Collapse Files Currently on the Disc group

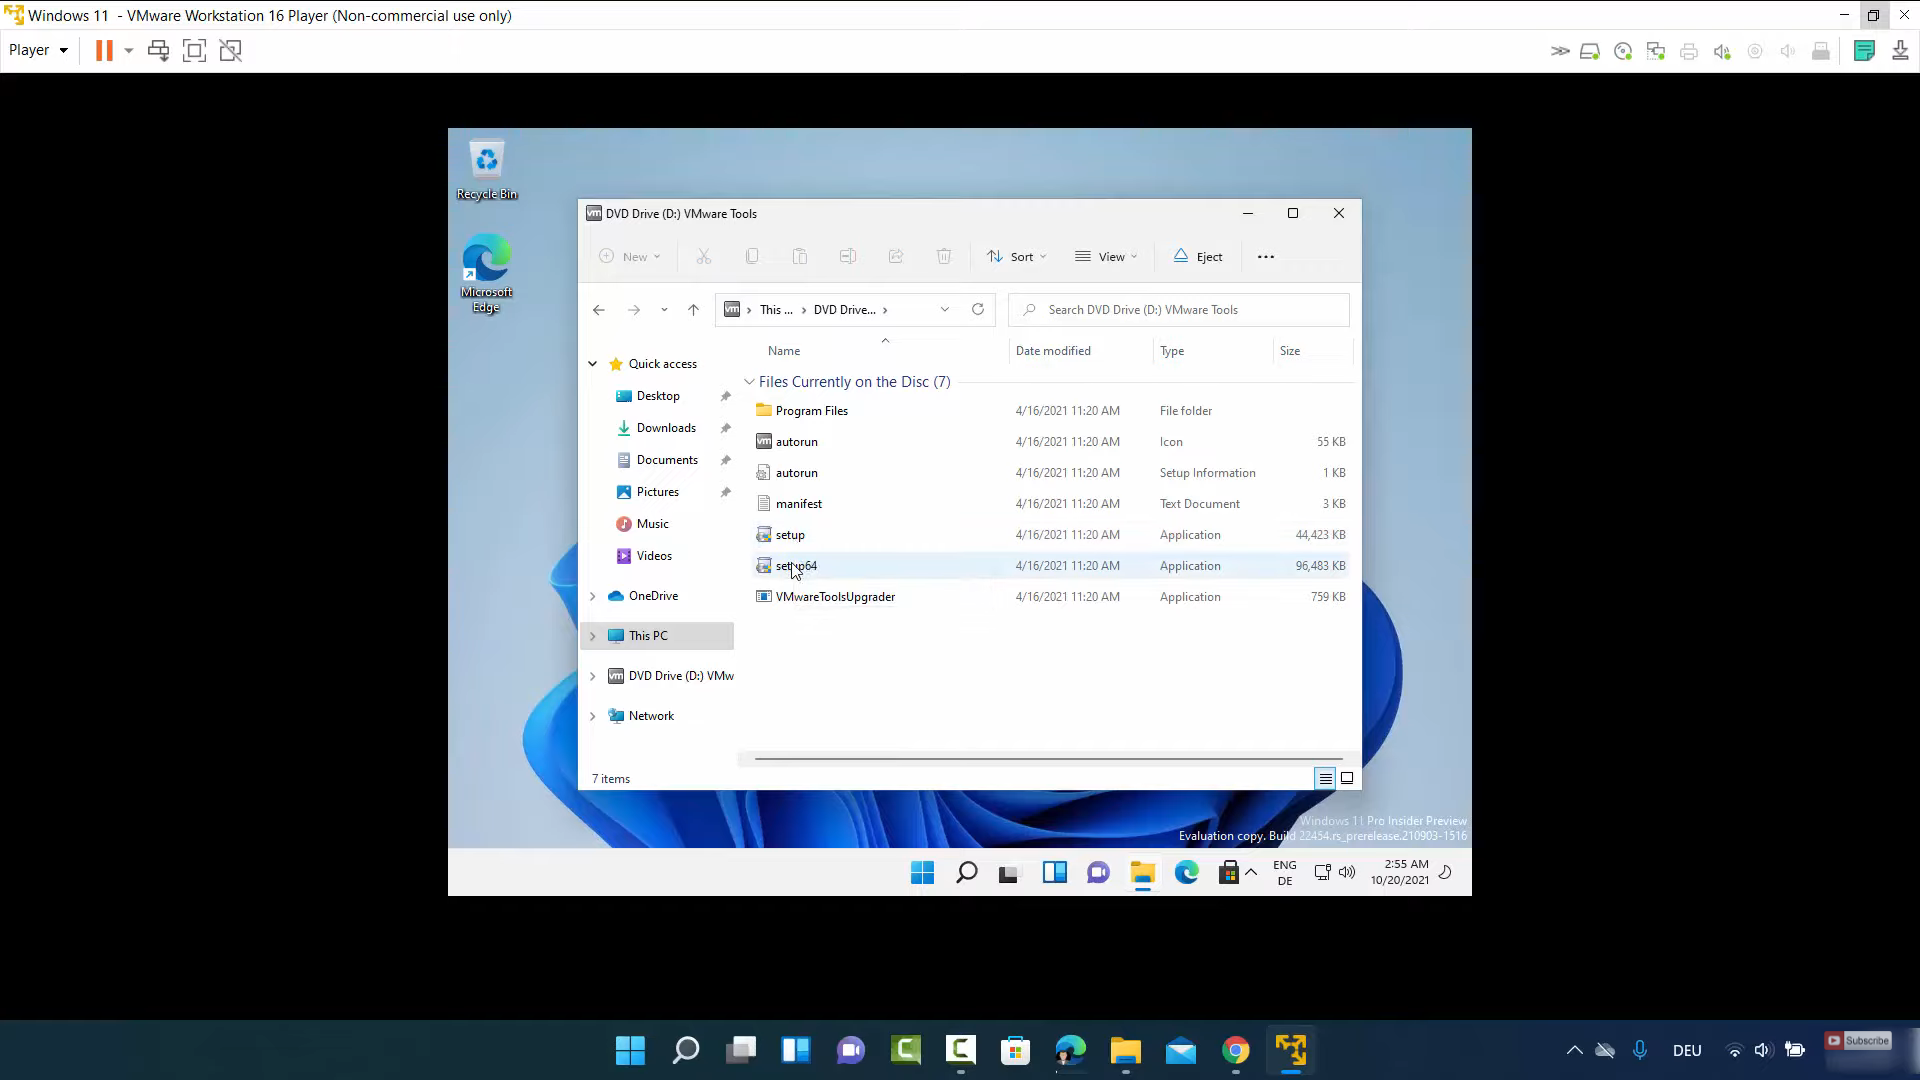(x=749, y=382)
